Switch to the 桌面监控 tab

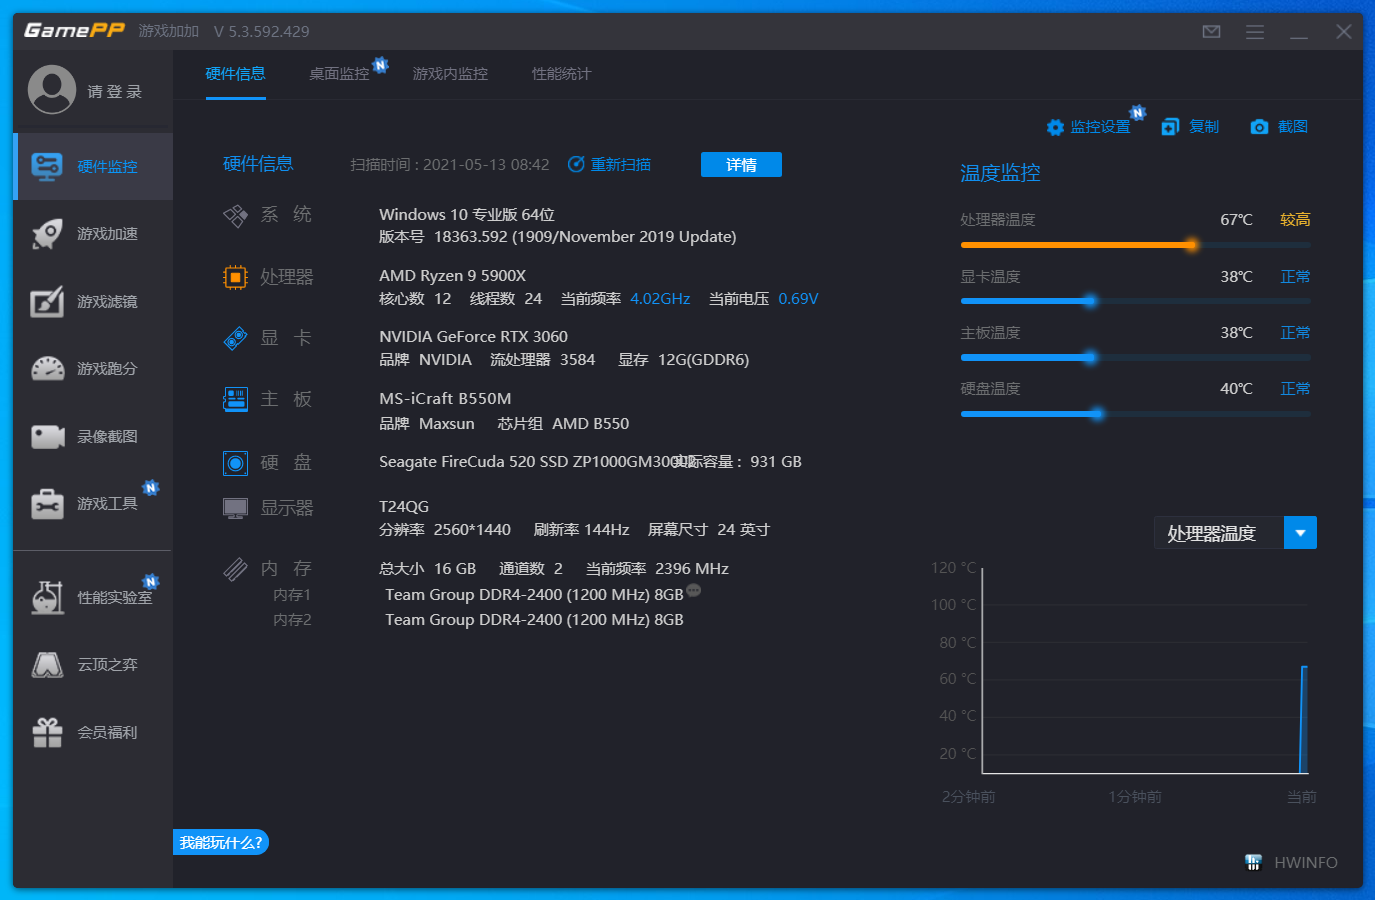(339, 73)
